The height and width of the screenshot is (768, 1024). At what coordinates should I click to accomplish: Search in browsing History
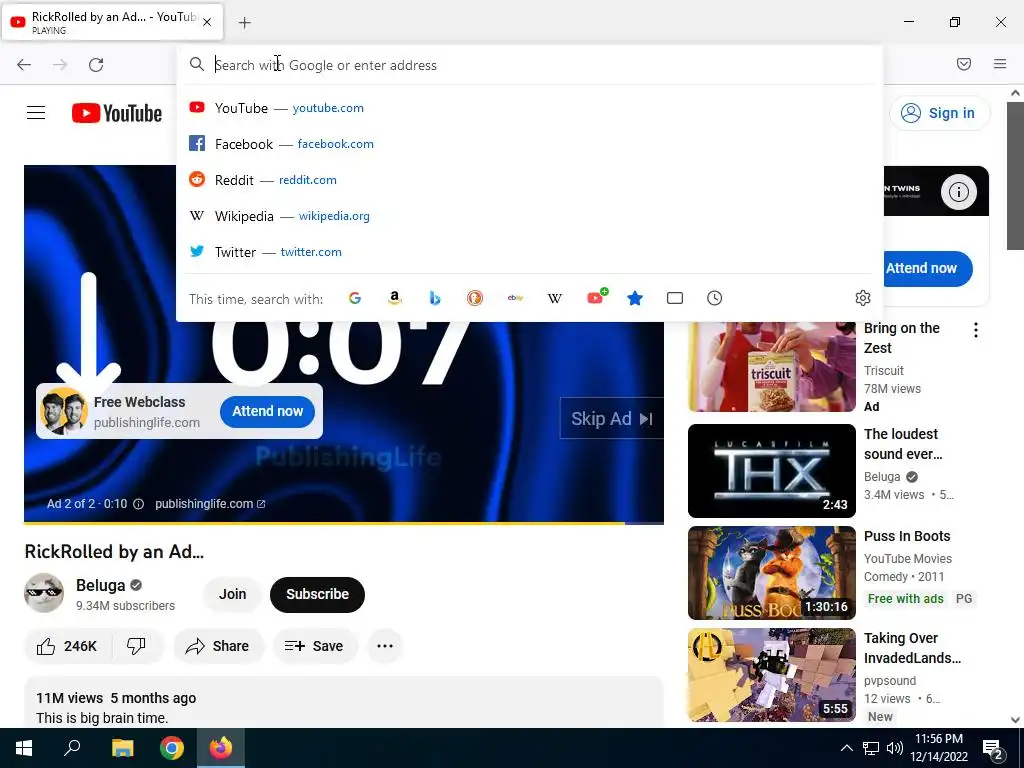[x=714, y=298]
